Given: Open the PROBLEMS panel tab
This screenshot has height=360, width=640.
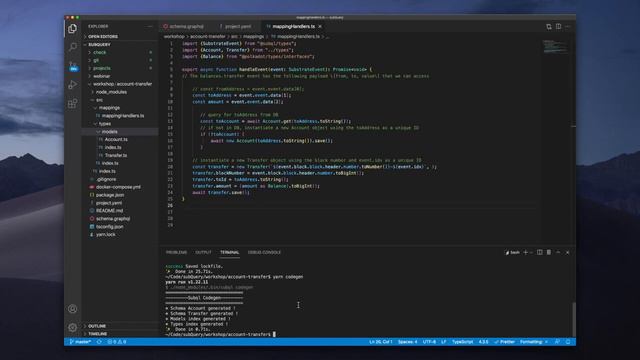Looking at the screenshot, I should click(x=176, y=253).
